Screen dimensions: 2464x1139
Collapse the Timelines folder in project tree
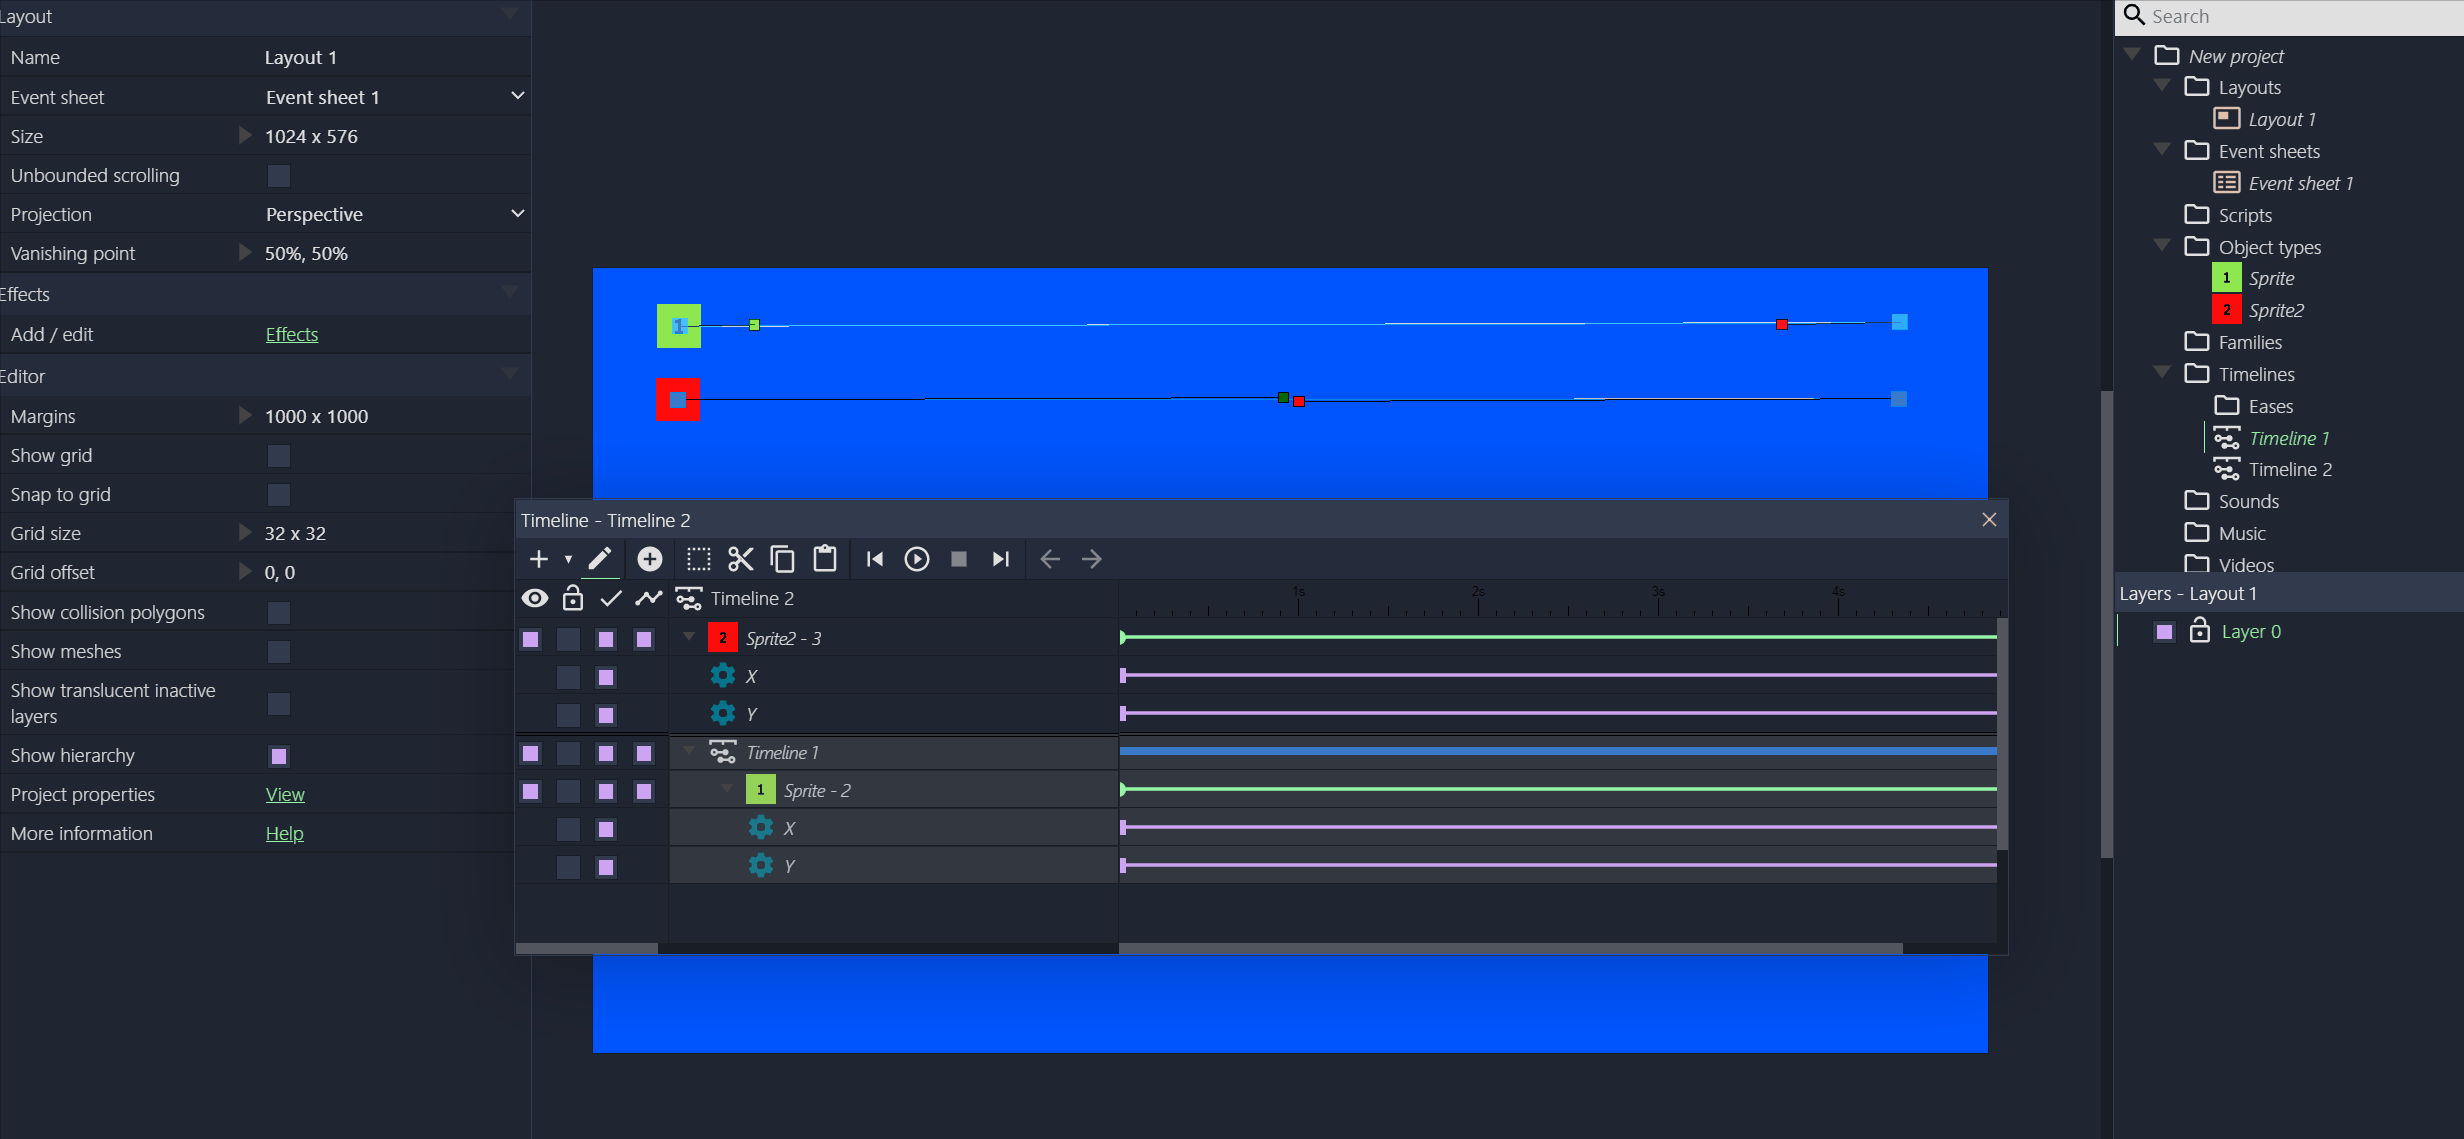[x=2162, y=373]
